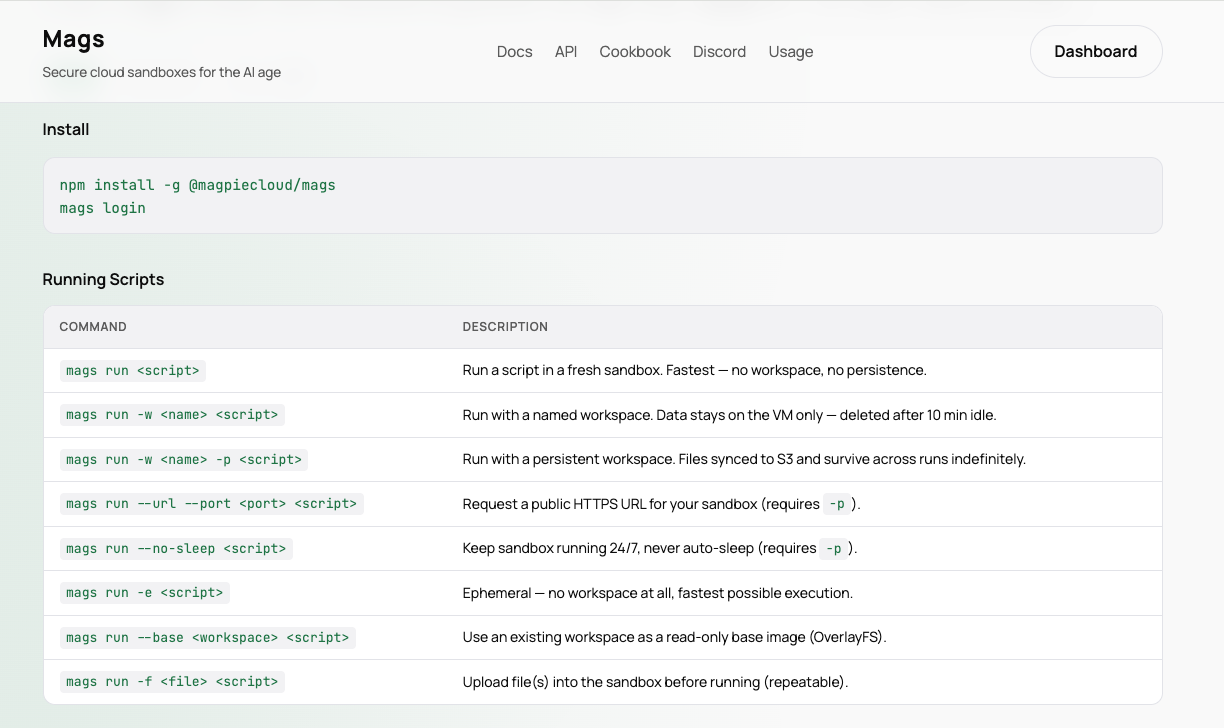The width and height of the screenshot is (1224, 728).
Task: Click the '-f <file>' upload command chip
Action: 171,681
